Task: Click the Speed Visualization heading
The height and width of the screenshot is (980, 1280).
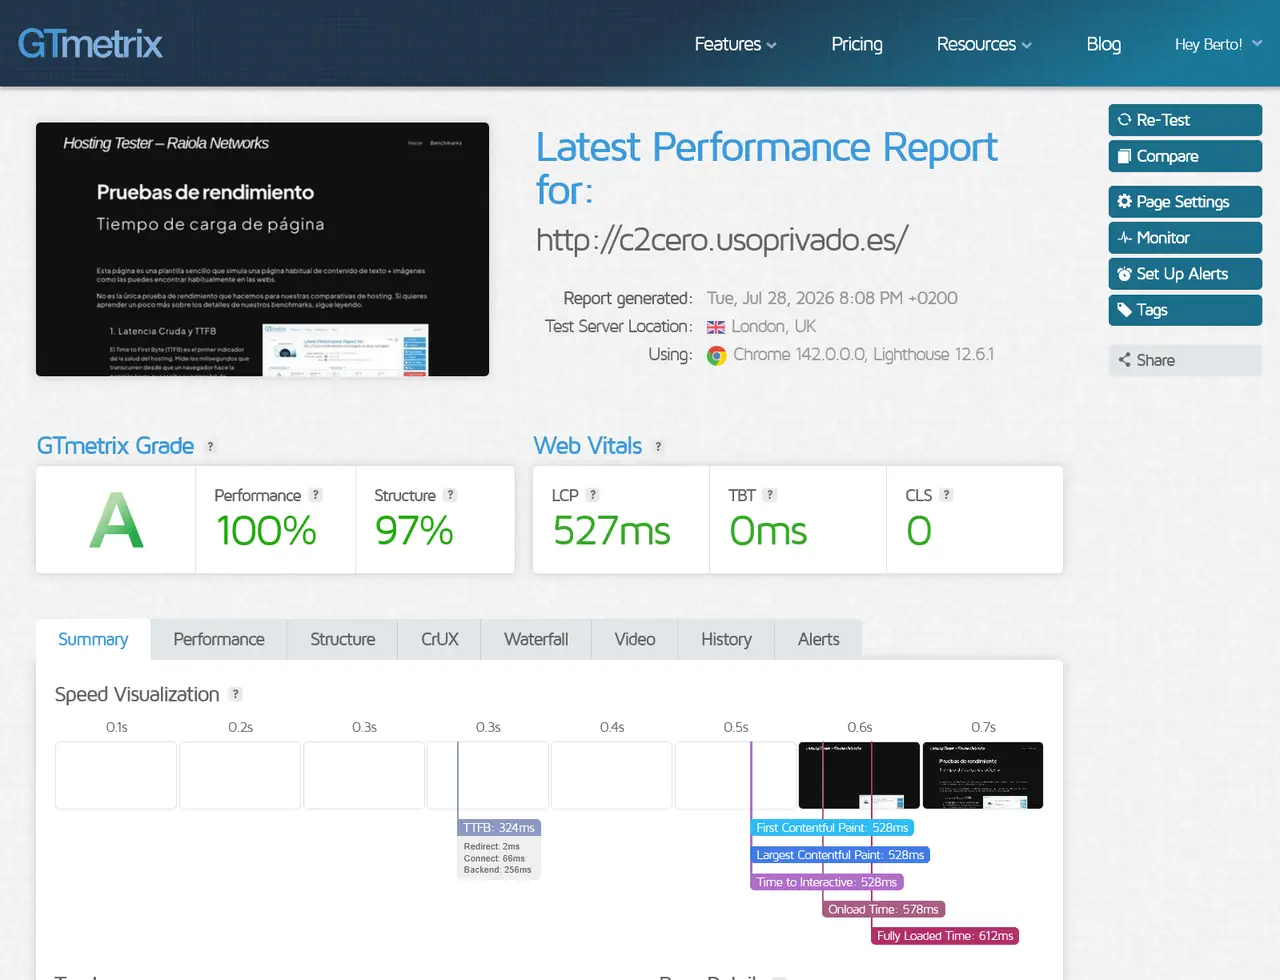Action: tap(137, 694)
